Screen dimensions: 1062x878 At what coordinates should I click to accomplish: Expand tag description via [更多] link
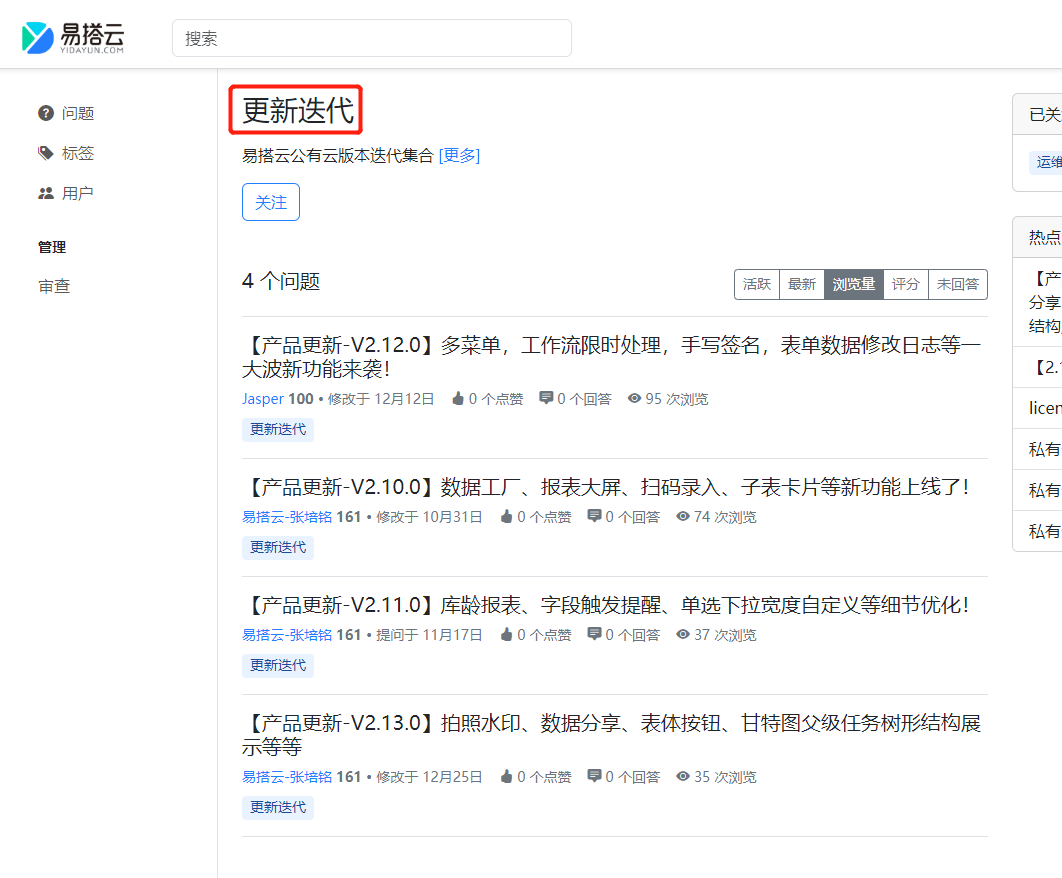coord(459,155)
